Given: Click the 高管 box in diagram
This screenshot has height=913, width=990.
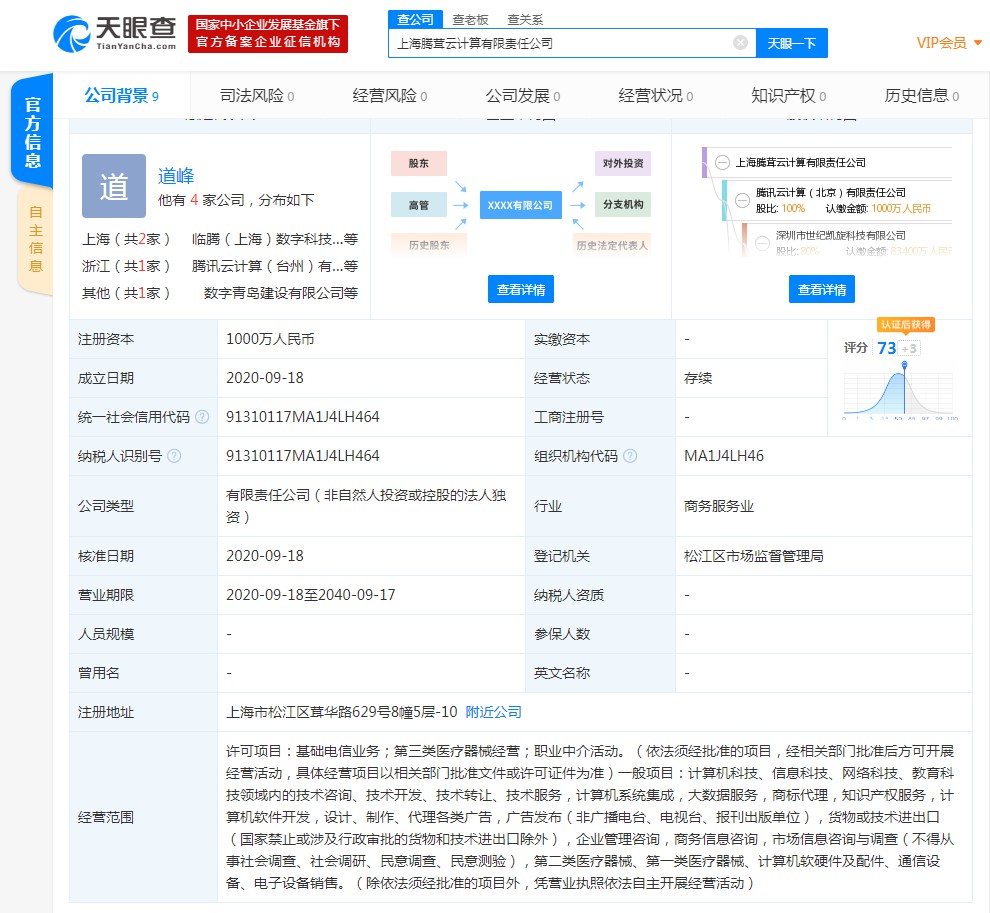Looking at the screenshot, I should [x=419, y=205].
